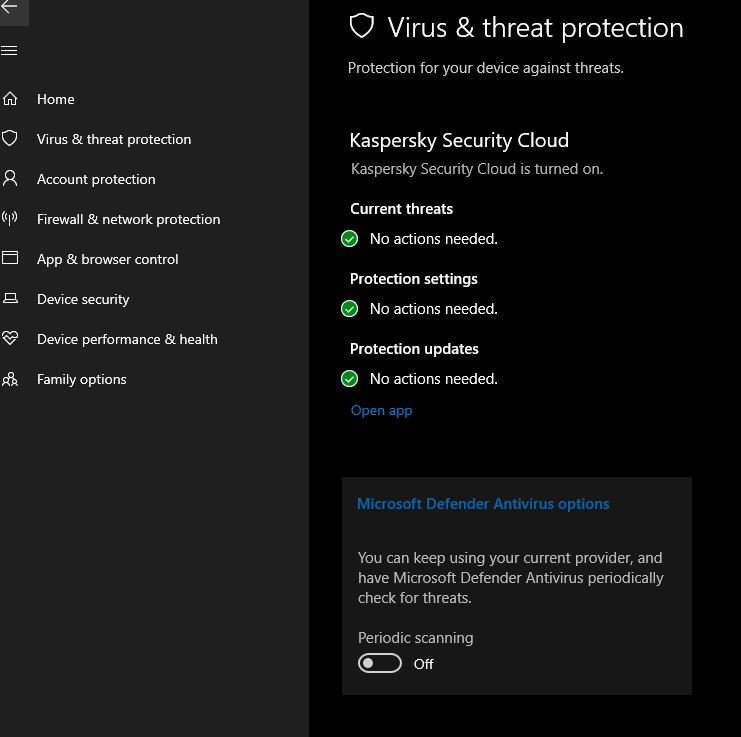The width and height of the screenshot is (741, 737).
Task: Click green checkmark beside Current threats status
Action: tap(350, 239)
